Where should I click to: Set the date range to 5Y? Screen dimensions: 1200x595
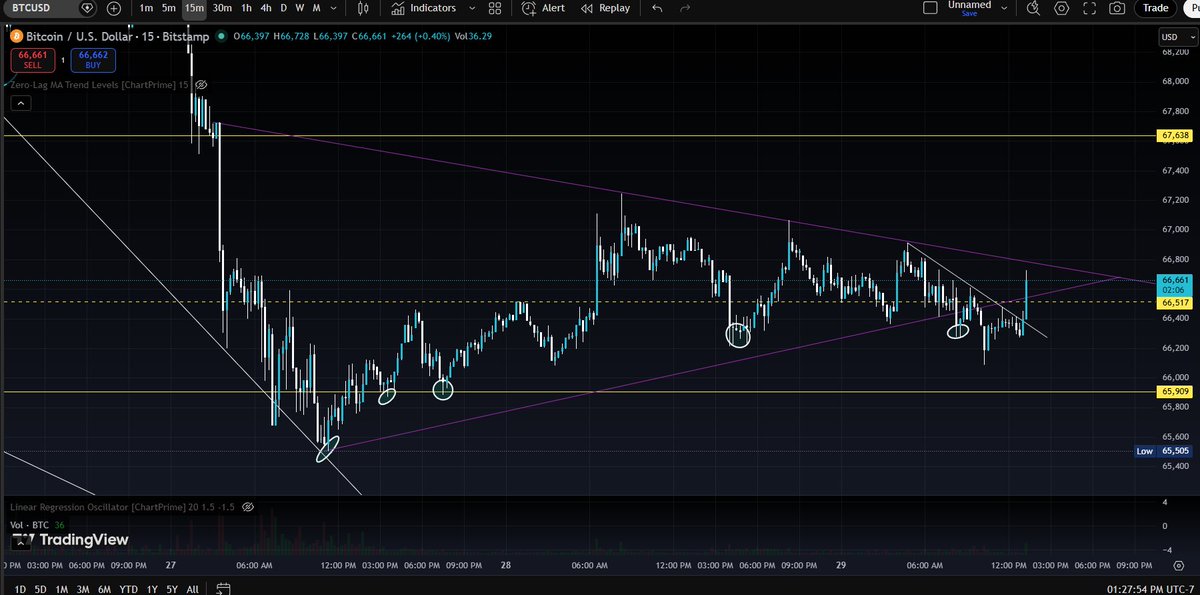coord(171,589)
